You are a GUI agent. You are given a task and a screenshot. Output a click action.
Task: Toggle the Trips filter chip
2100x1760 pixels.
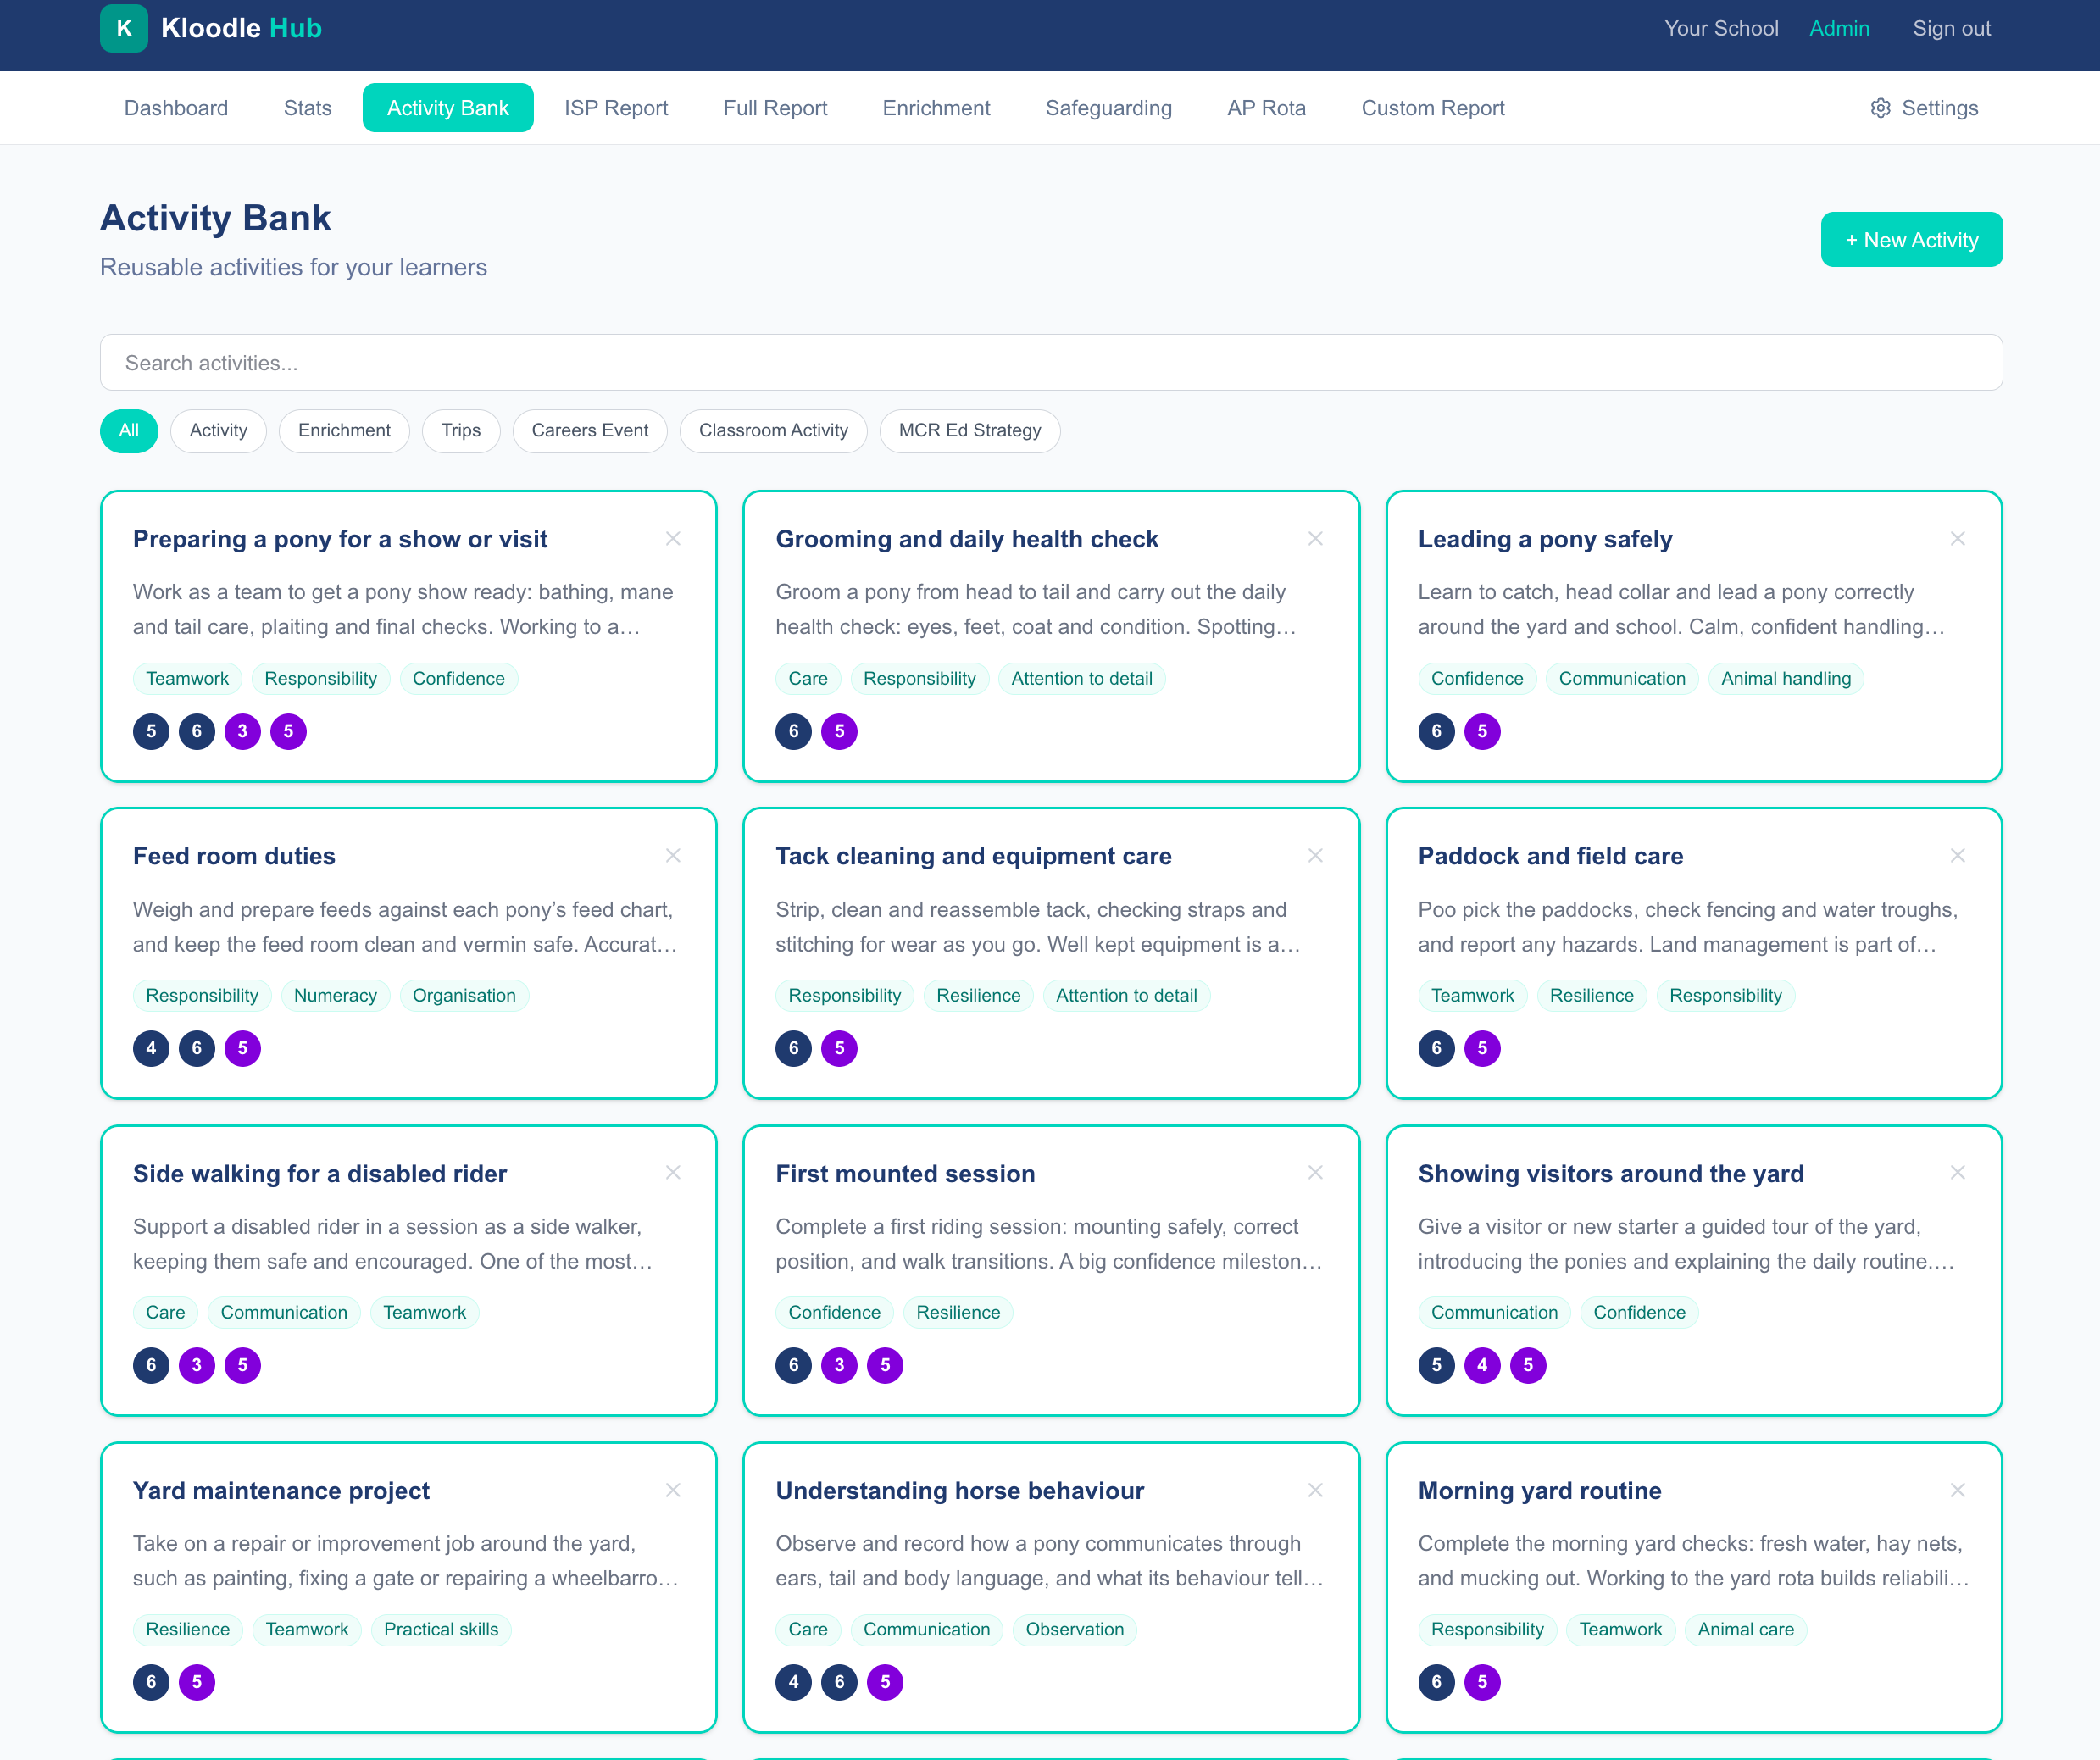[461, 431]
